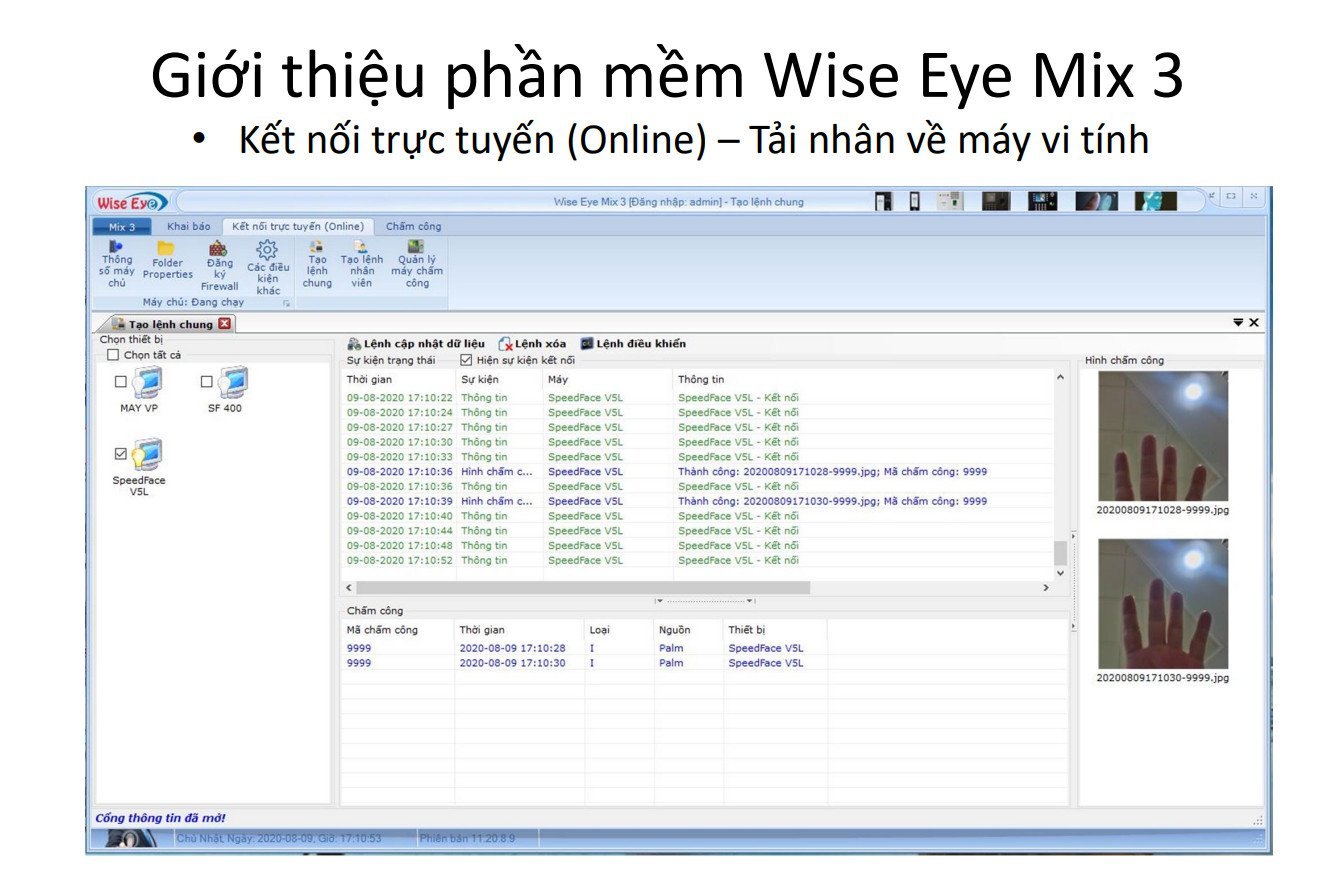Open the document list dropdown arrow beside panel close
Screen dimensions: 1331x894
pos(1238,322)
